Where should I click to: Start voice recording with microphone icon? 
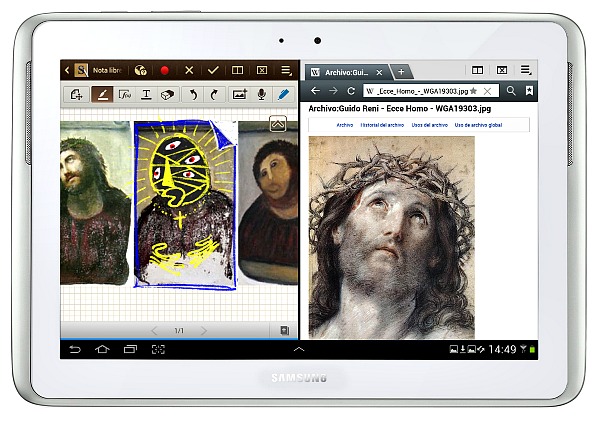click(x=261, y=94)
